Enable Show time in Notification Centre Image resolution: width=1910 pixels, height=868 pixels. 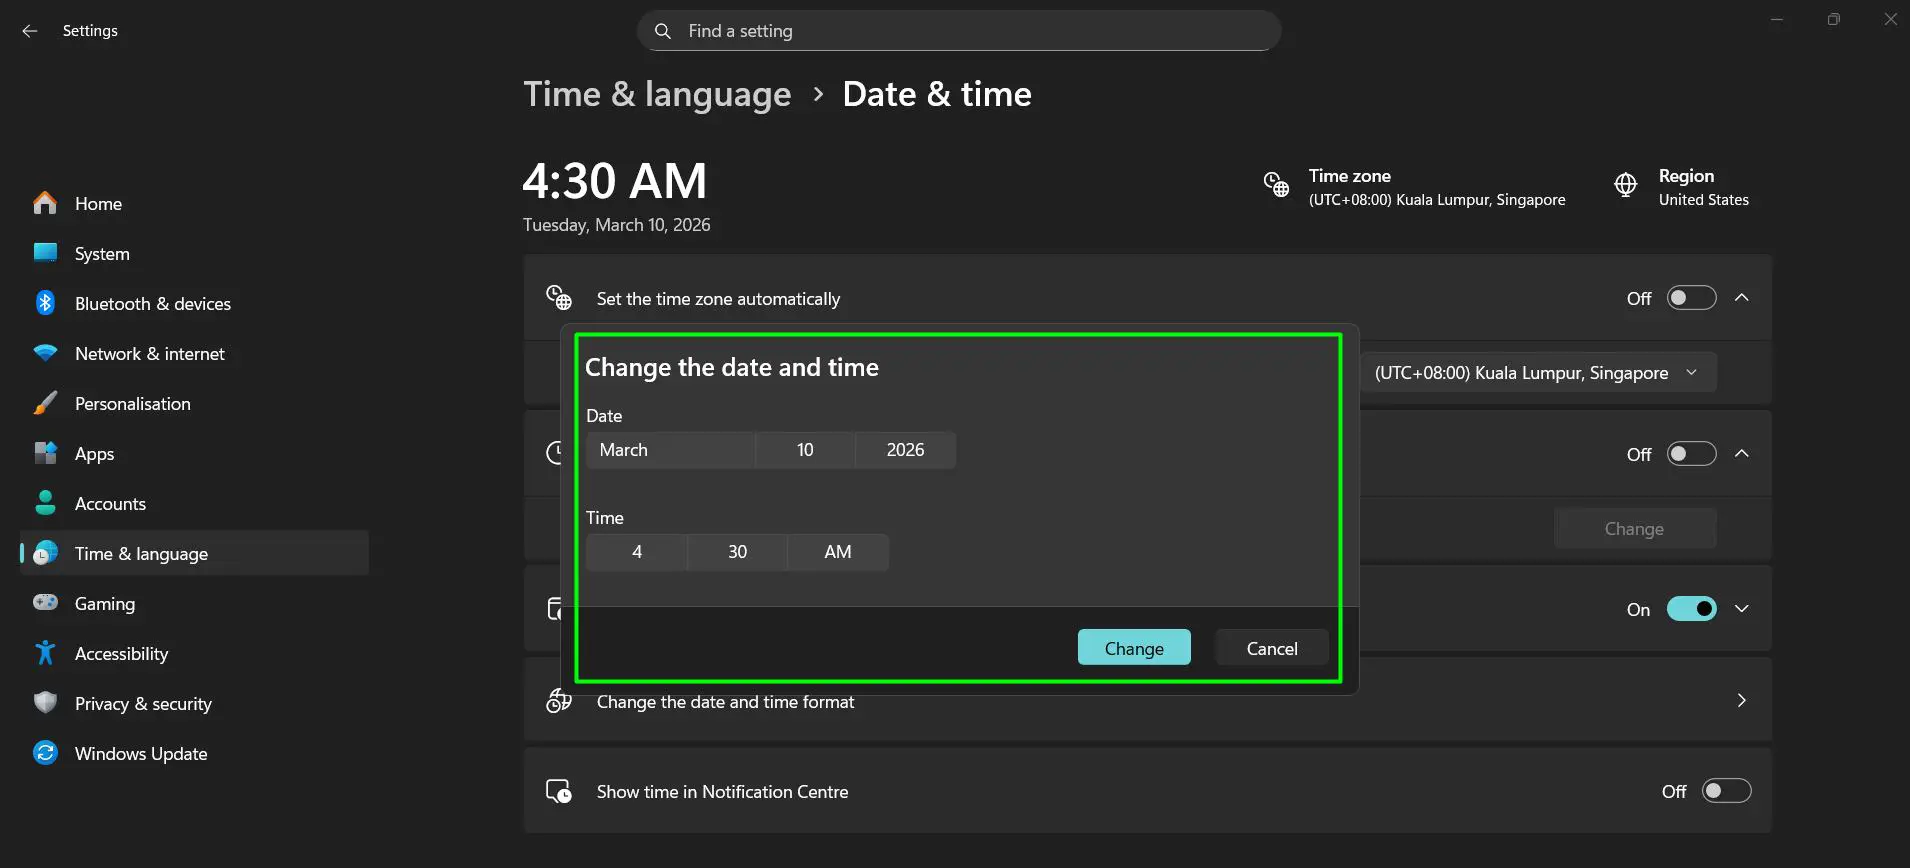(x=1727, y=791)
